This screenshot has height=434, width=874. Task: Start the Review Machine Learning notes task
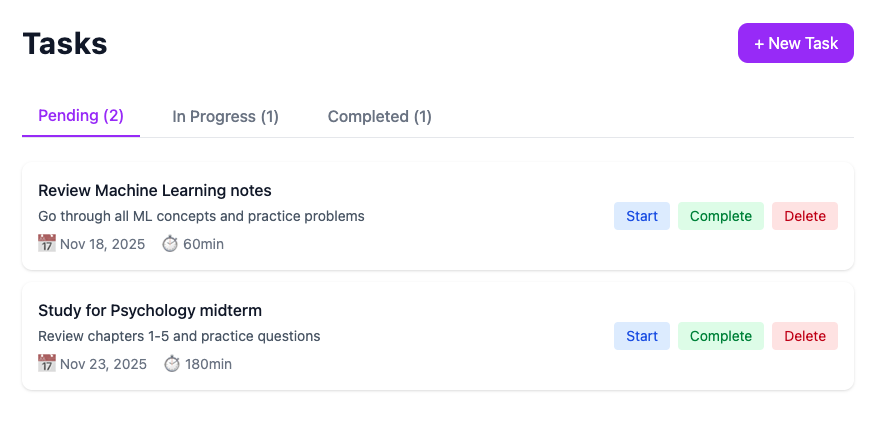[x=642, y=216]
